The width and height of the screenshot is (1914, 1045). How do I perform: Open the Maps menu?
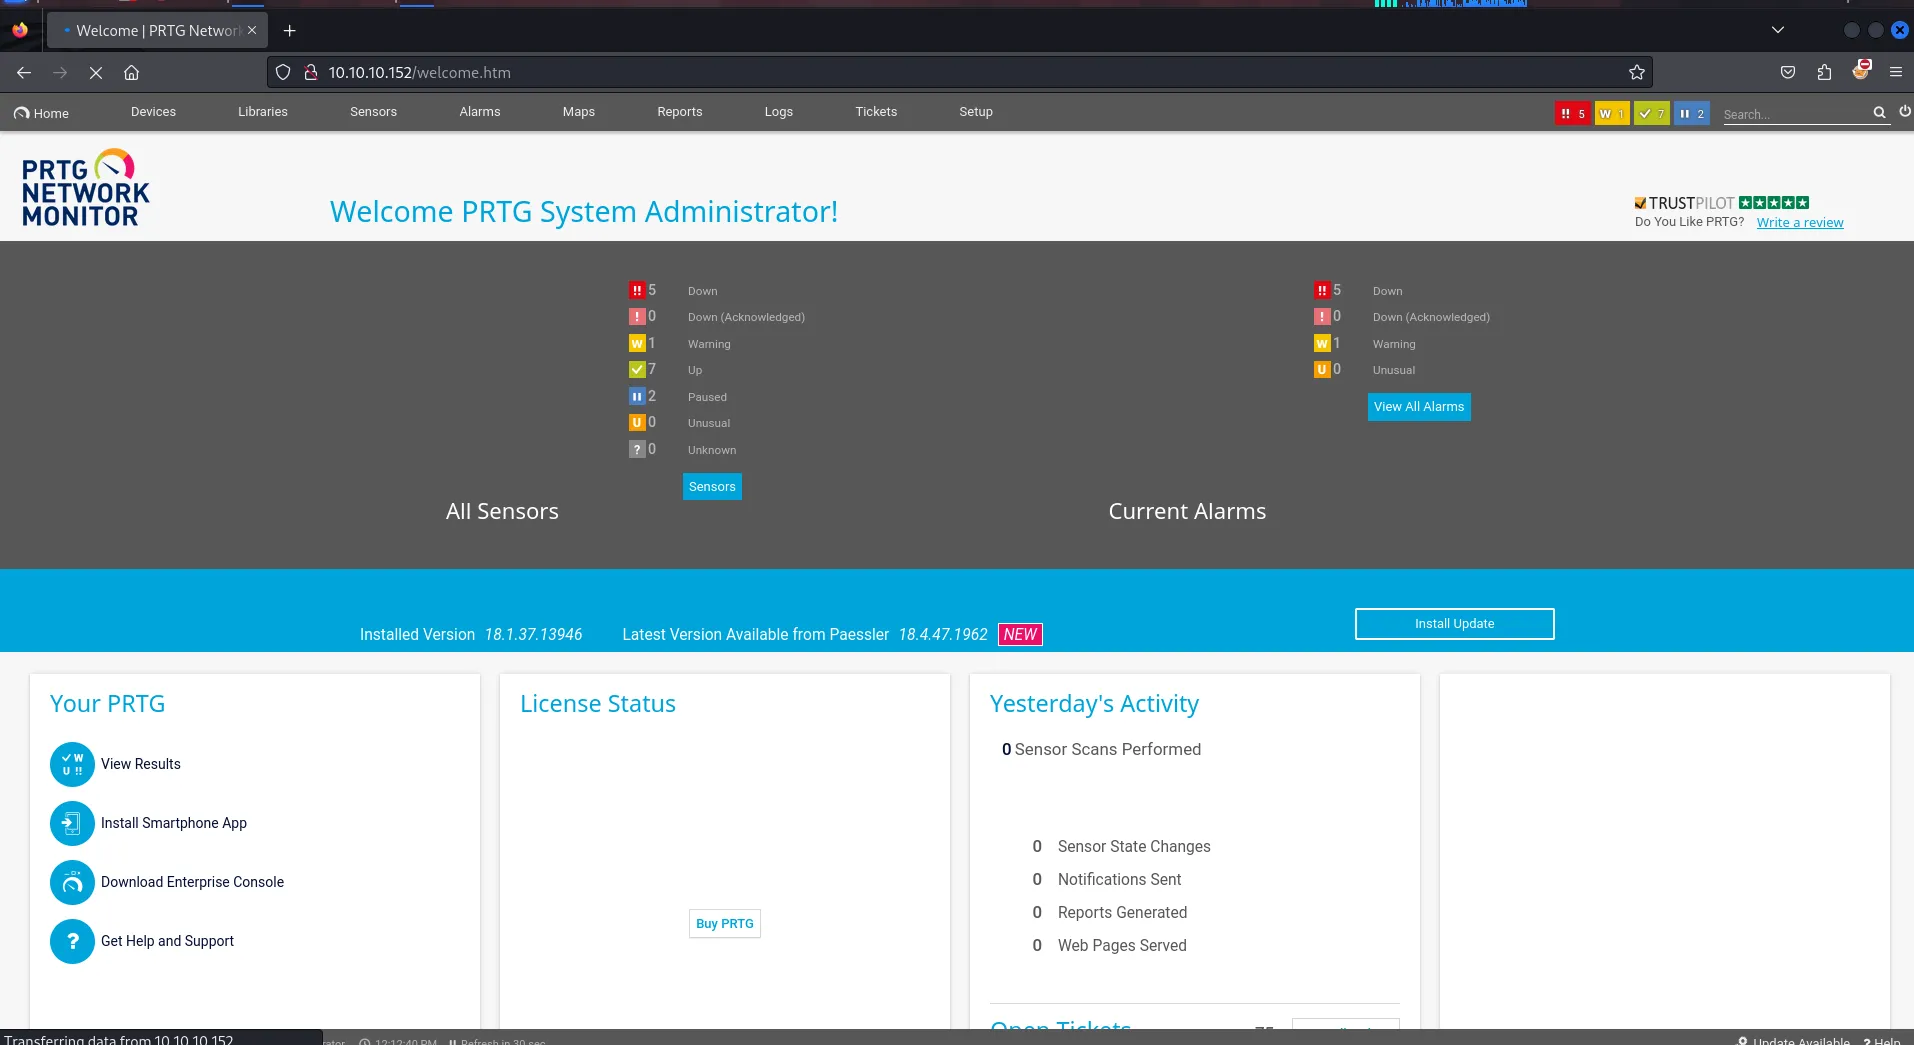(579, 112)
